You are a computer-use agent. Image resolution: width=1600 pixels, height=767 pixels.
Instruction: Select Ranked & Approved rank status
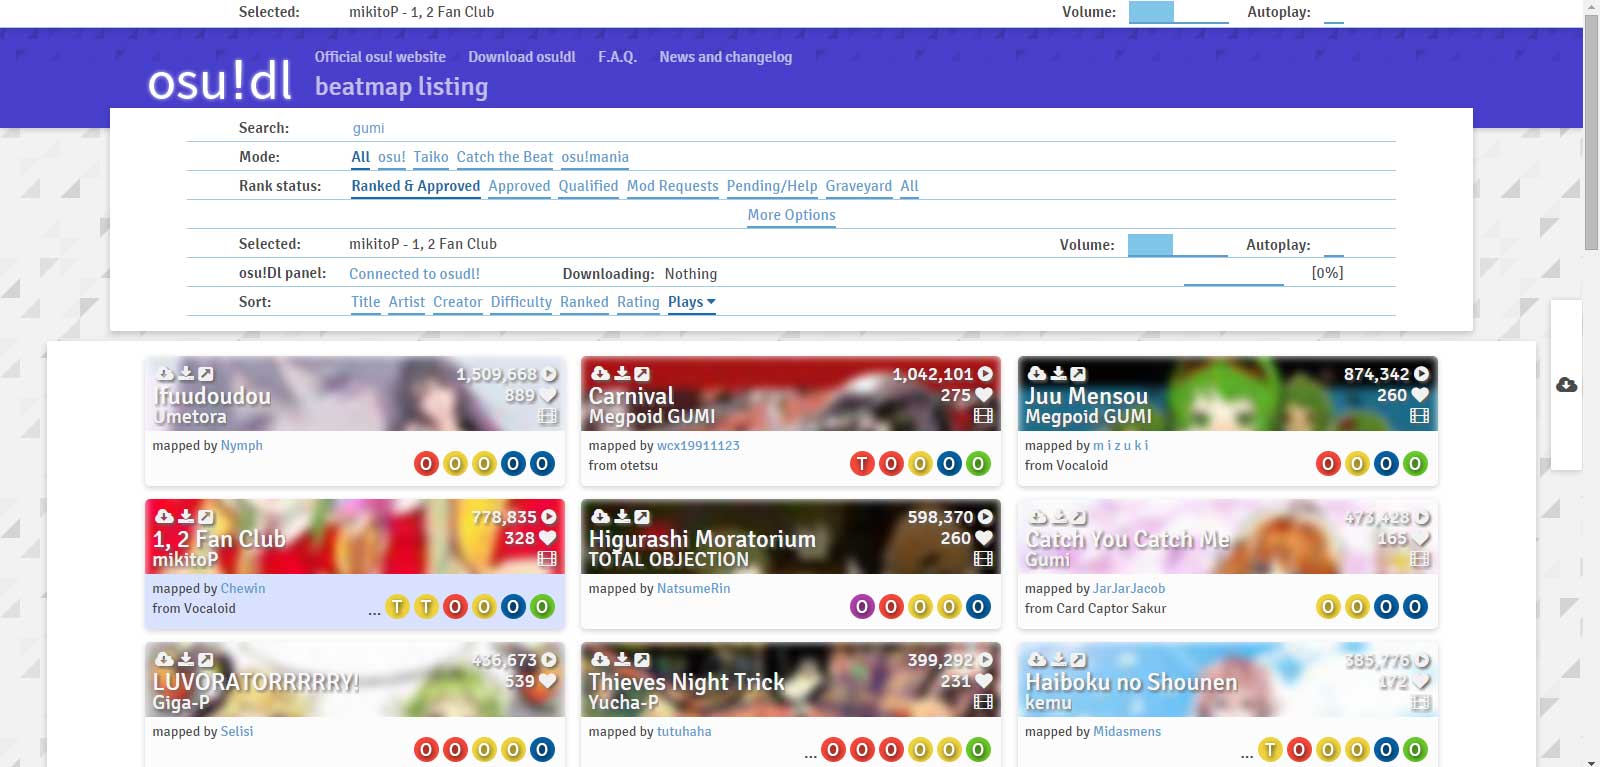[x=416, y=186]
